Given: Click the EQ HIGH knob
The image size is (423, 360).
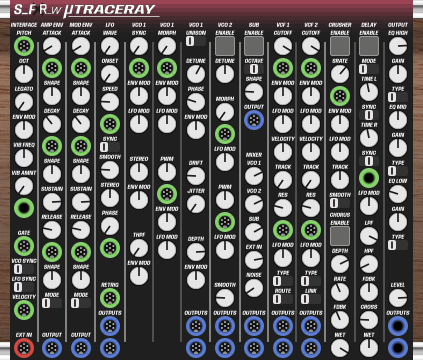Looking at the screenshot, I should (398, 46).
